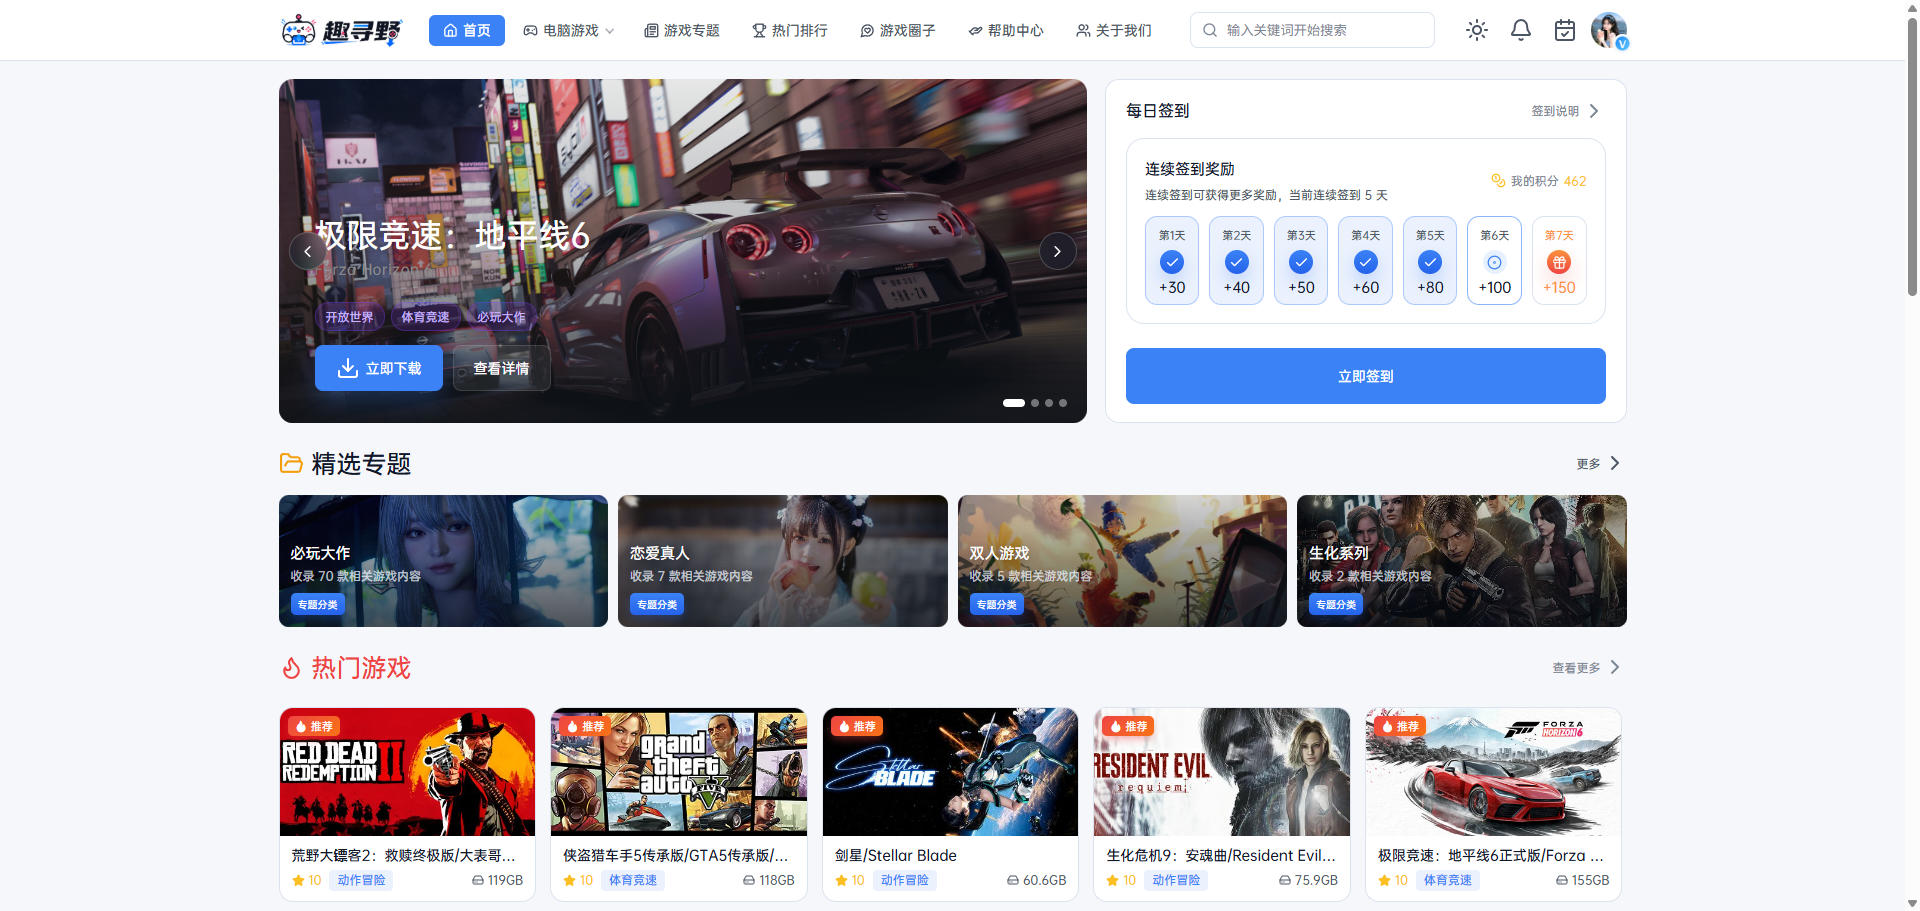The width and height of the screenshot is (1920, 911).
Task: Select the 开放世界 banner tag
Action: click(x=349, y=317)
